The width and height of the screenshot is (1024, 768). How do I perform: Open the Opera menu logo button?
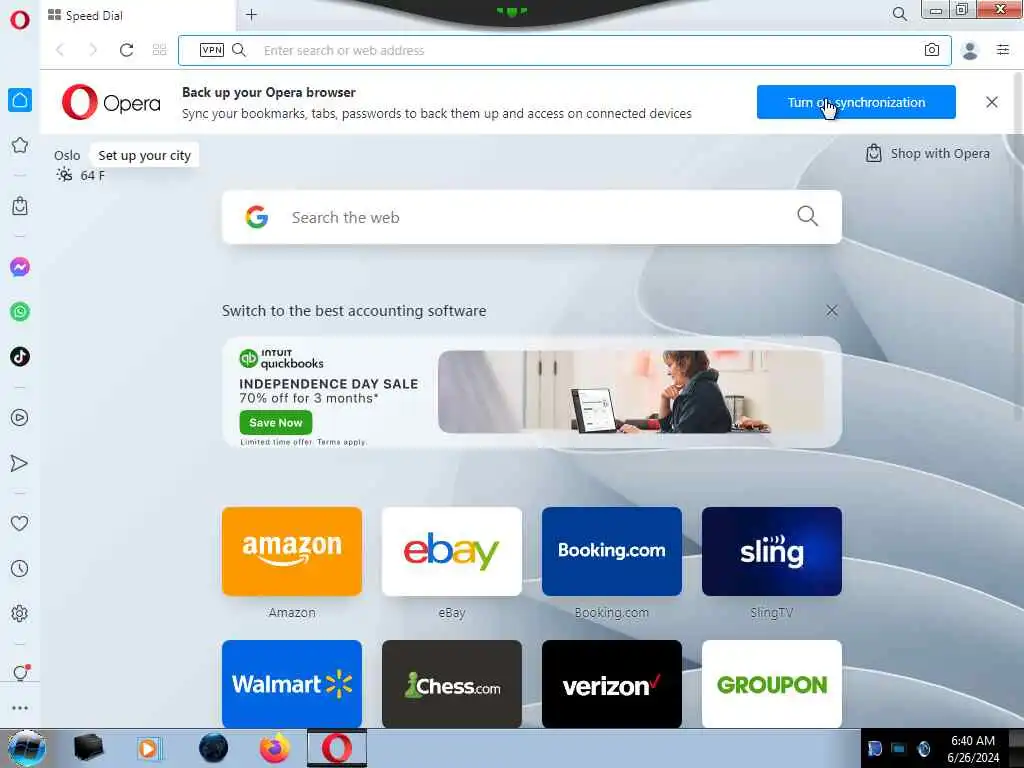tap(20, 20)
